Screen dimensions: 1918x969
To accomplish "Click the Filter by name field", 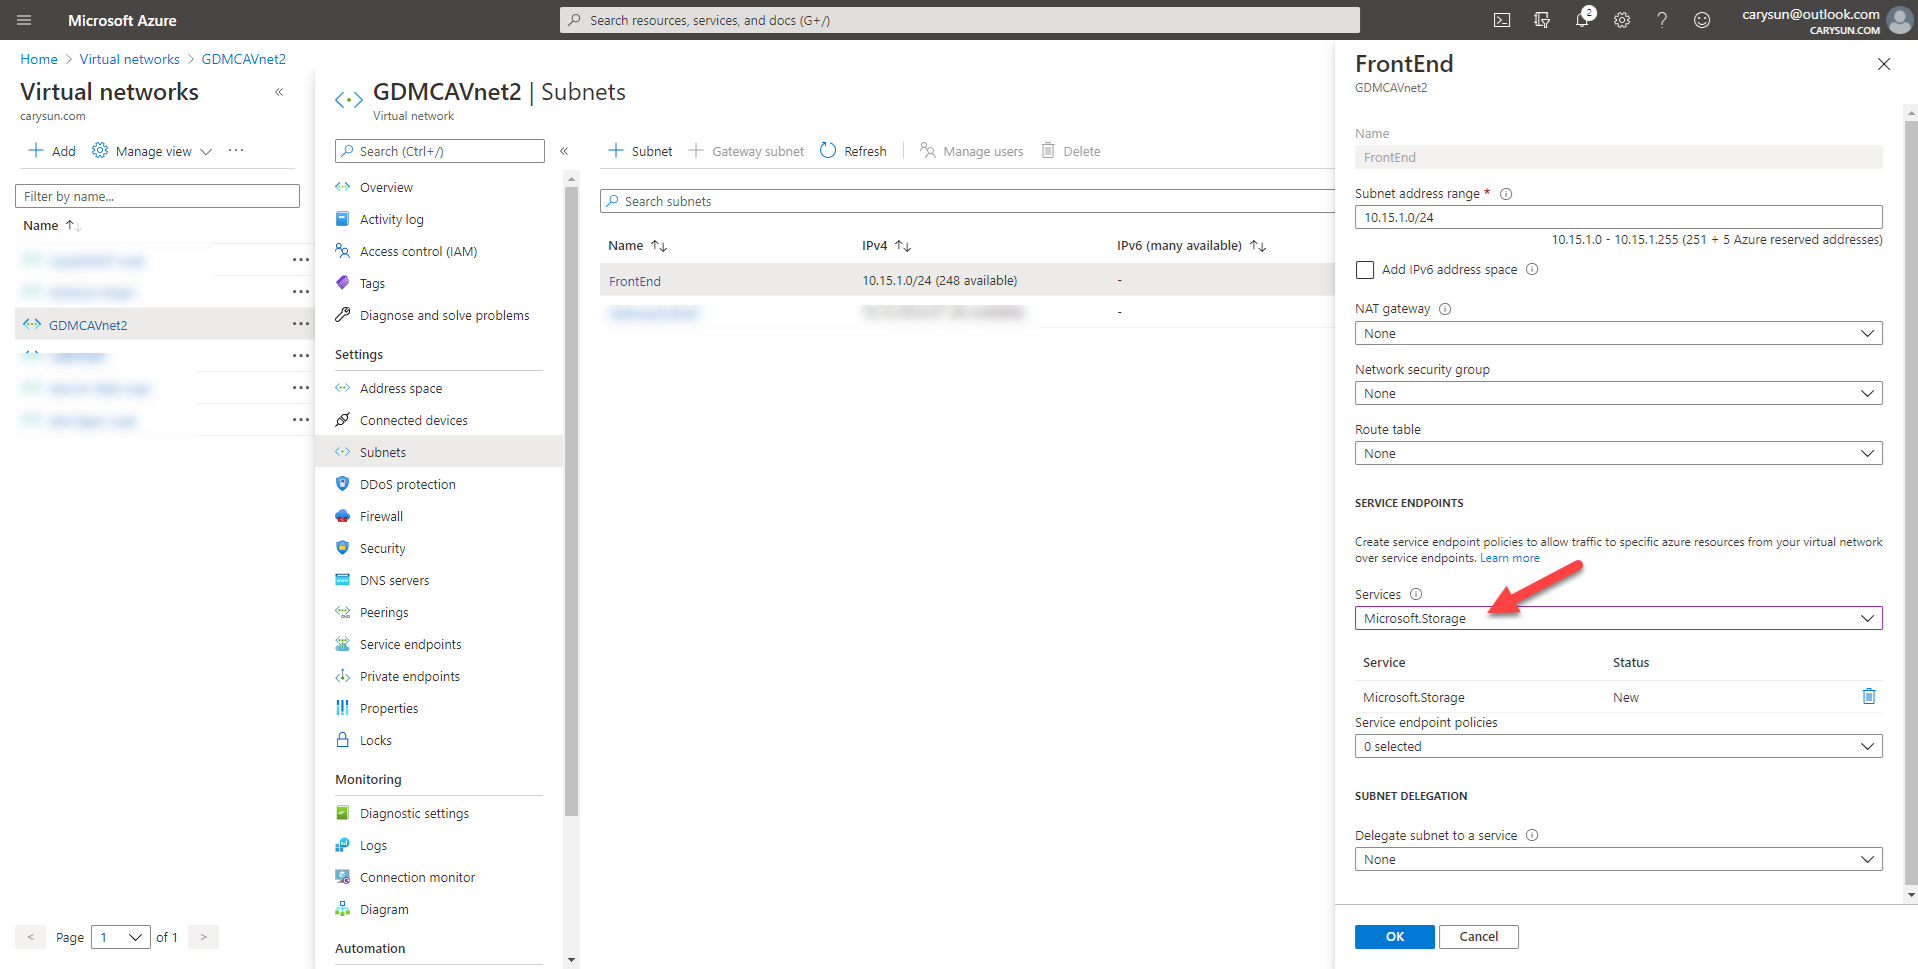I will coord(157,196).
